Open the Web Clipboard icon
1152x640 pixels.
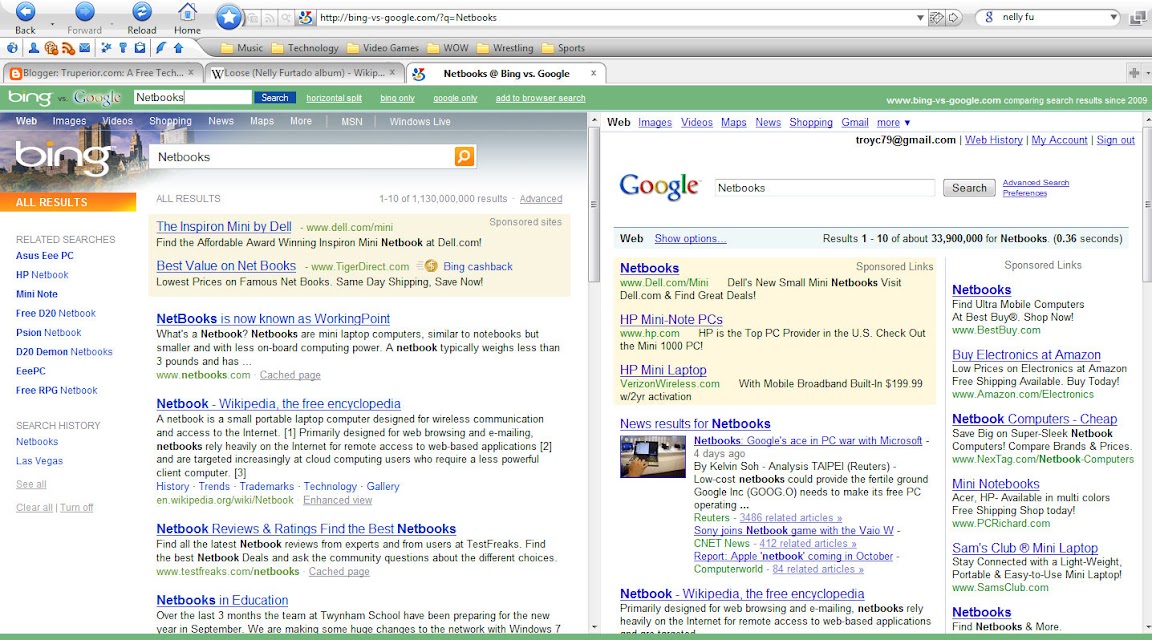coord(140,48)
